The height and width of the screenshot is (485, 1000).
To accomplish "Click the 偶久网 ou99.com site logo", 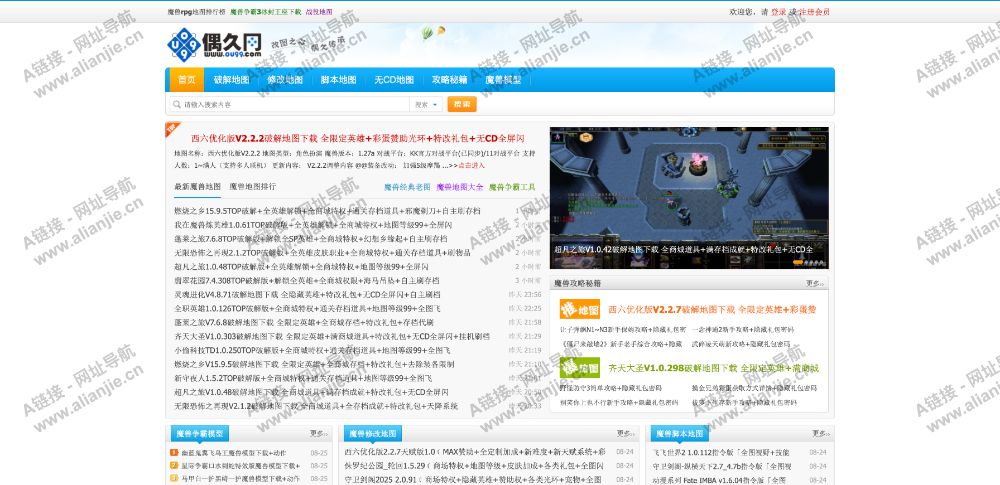I will coord(214,44).
